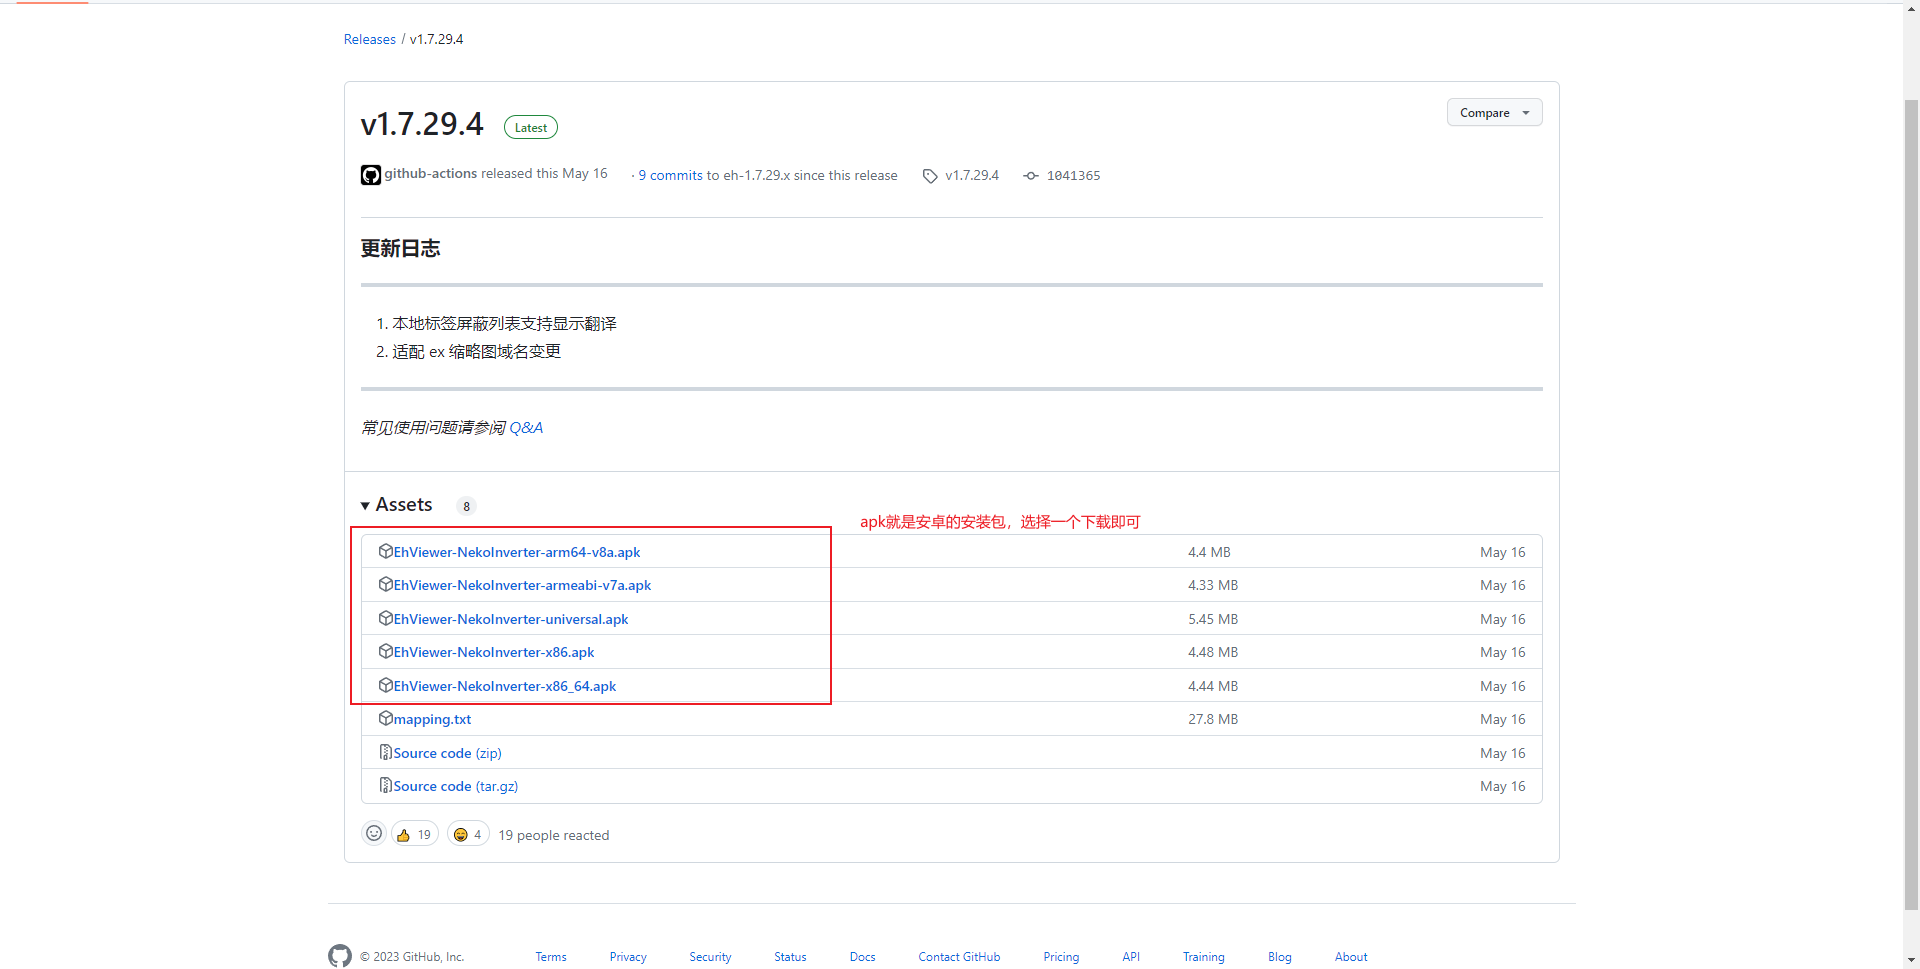
Task: Collapse the Assets section
Action: (397, 505)
